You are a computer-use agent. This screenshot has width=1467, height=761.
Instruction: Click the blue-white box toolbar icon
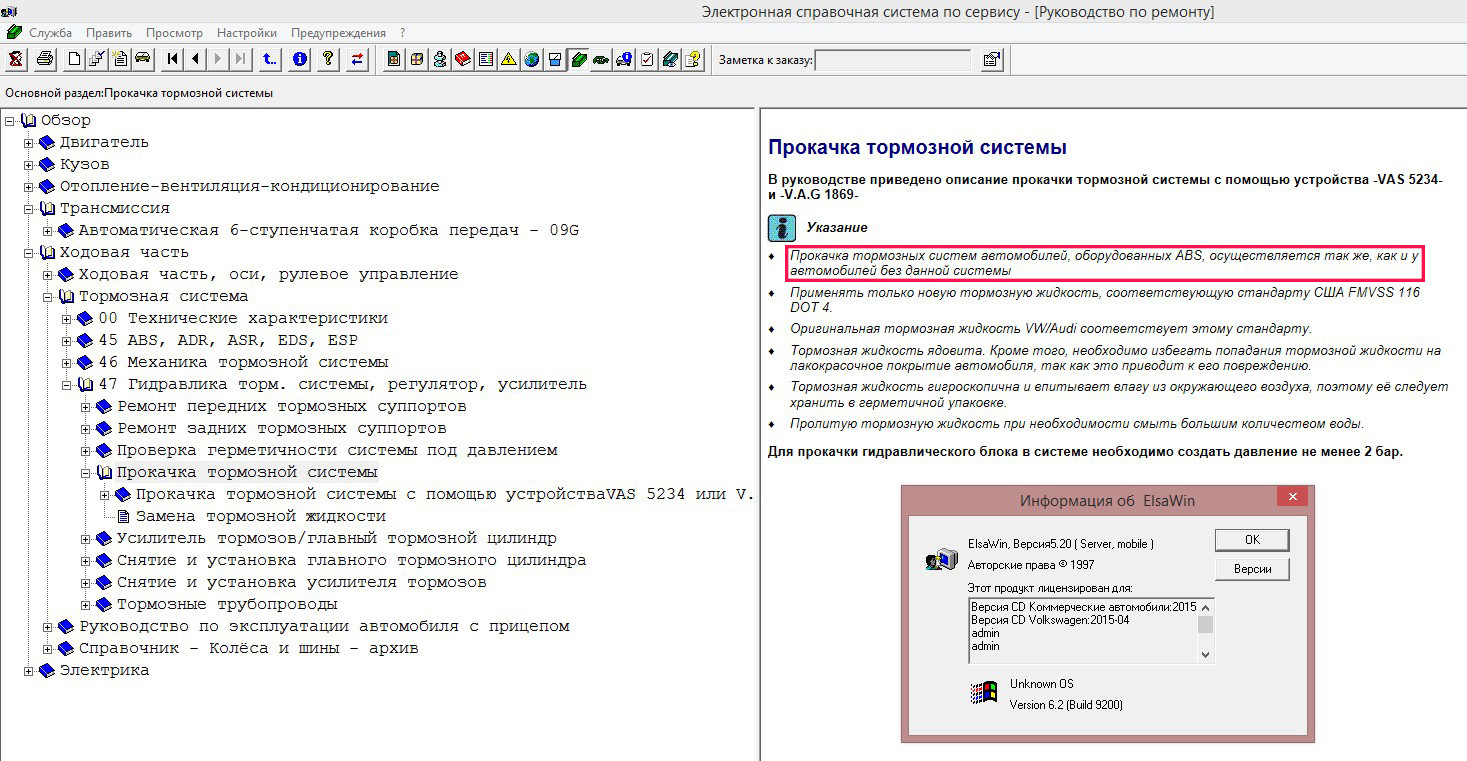(554, 59)
